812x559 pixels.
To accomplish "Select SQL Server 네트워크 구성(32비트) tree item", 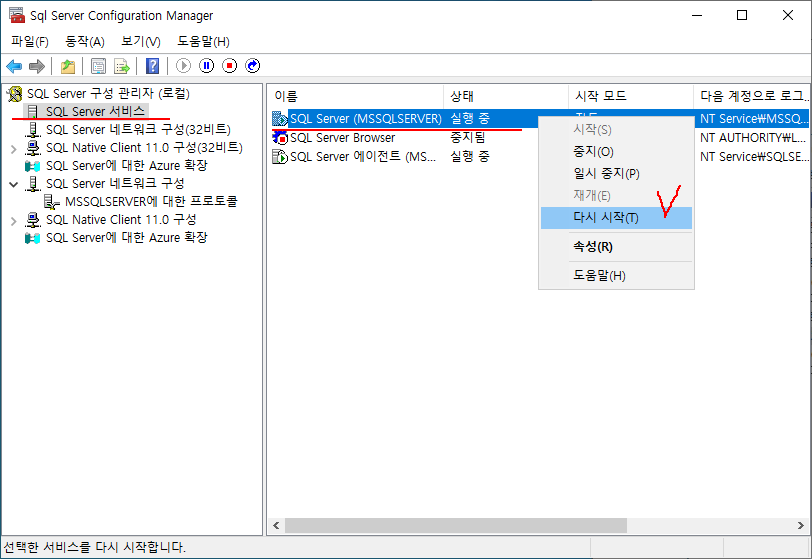I will point(138,130).
